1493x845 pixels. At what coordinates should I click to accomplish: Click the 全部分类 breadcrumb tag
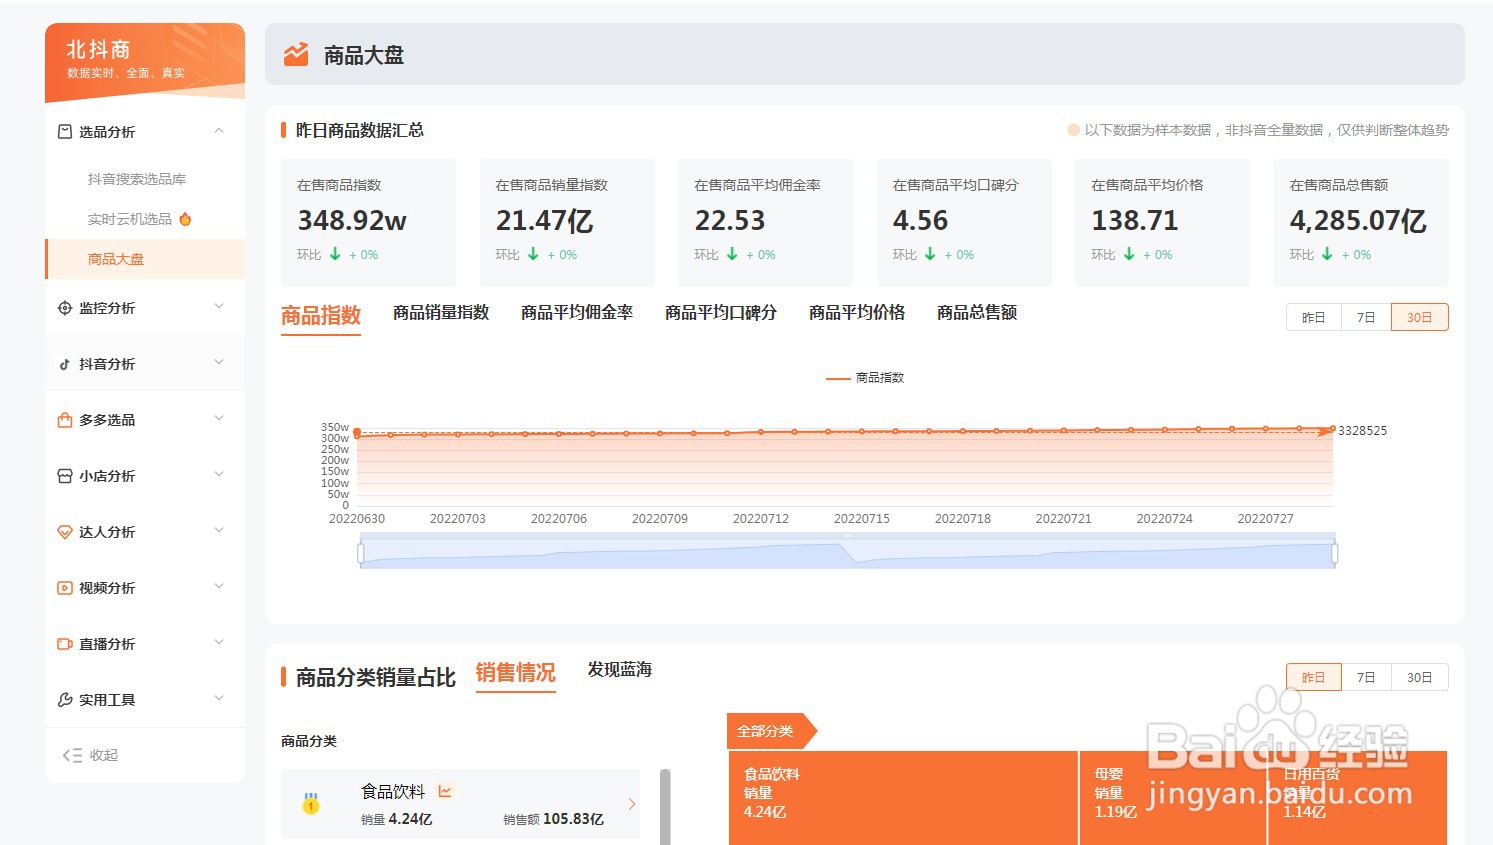(771, 731)
